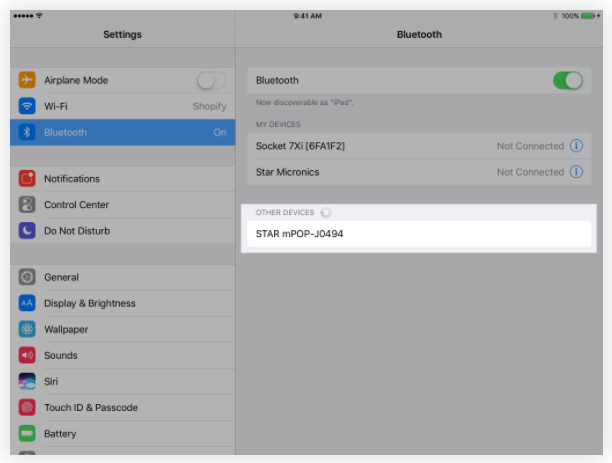This screenshot has height=463, width=612.
Task: Tap the battery indicator in status bar
Action: click(590, 16)
